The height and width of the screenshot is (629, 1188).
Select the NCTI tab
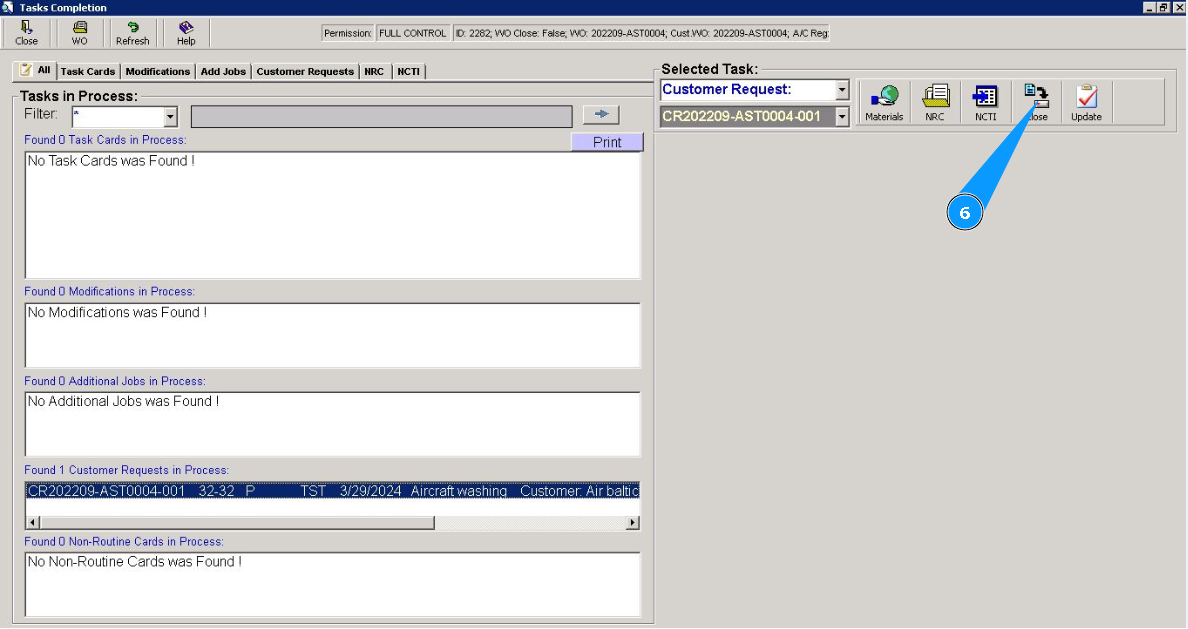[408, 71]
